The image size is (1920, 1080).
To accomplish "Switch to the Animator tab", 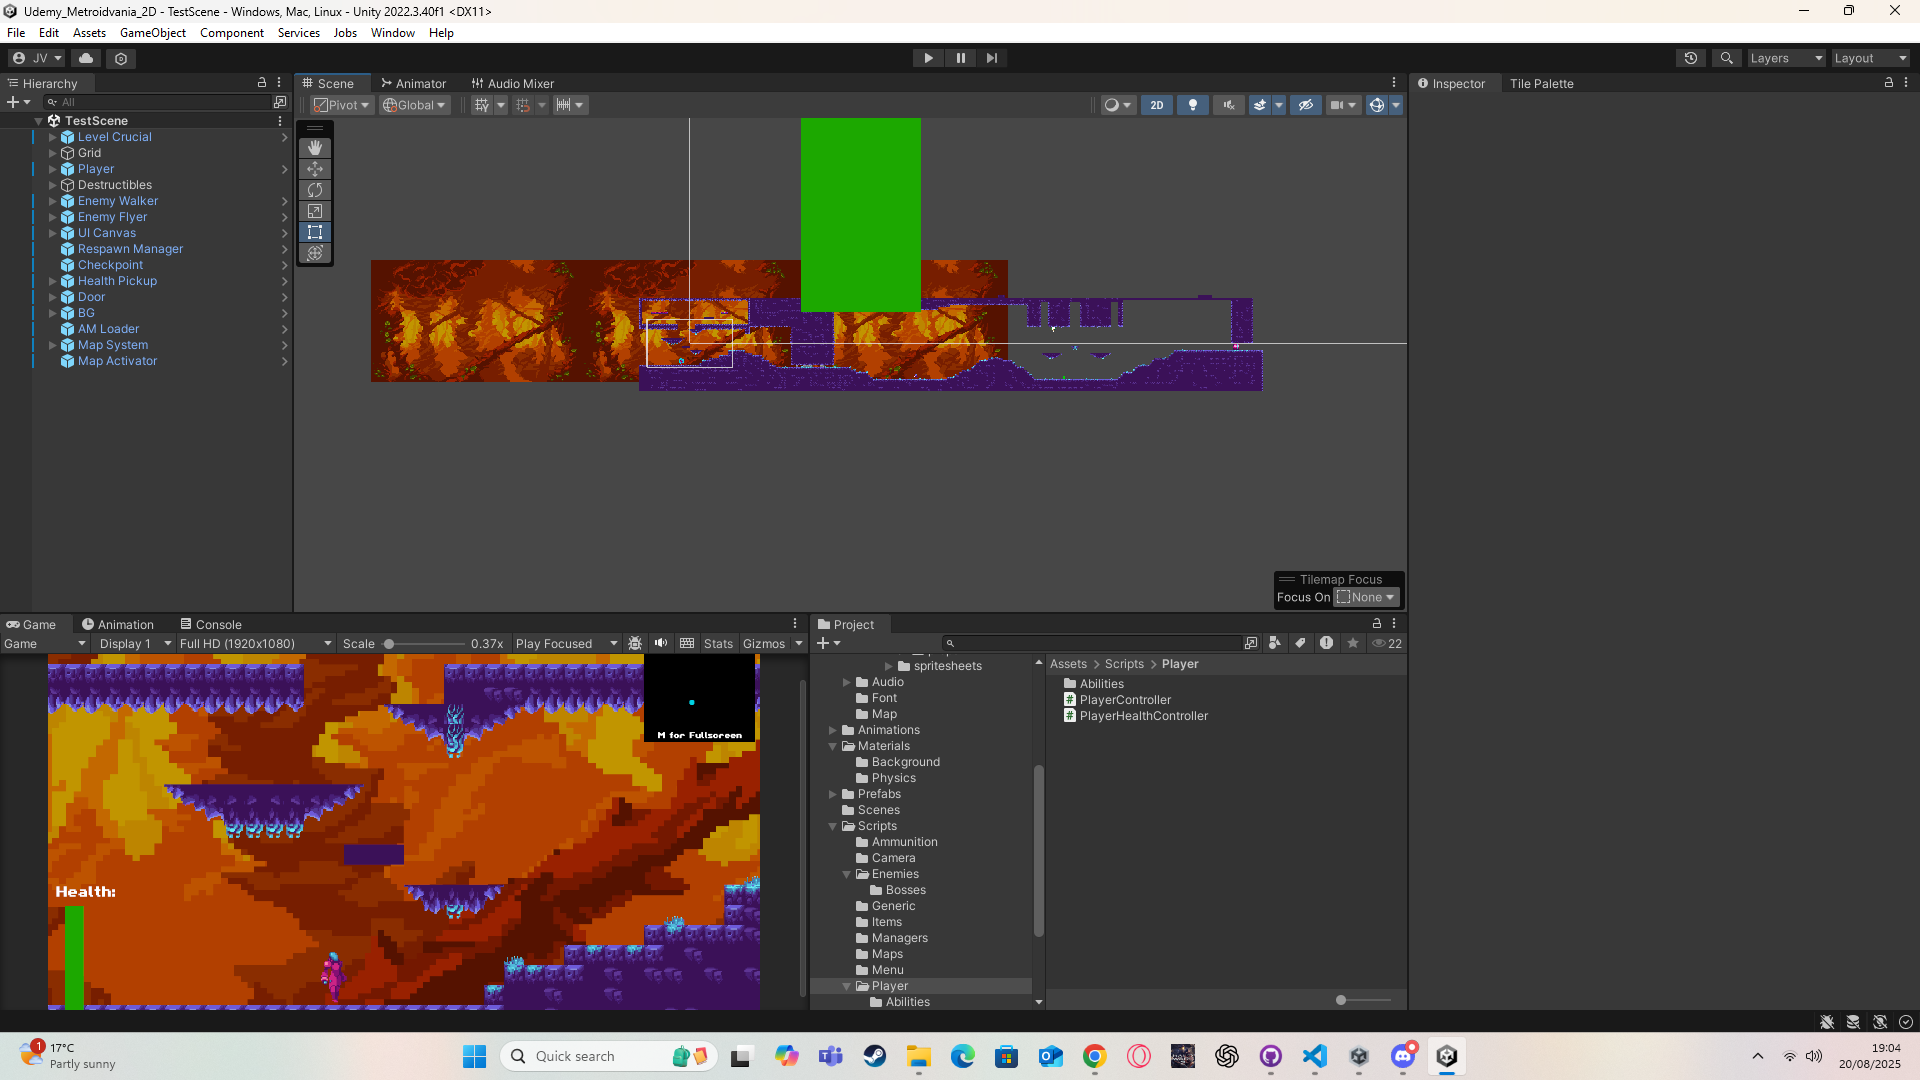I will (x=413, y=83).
